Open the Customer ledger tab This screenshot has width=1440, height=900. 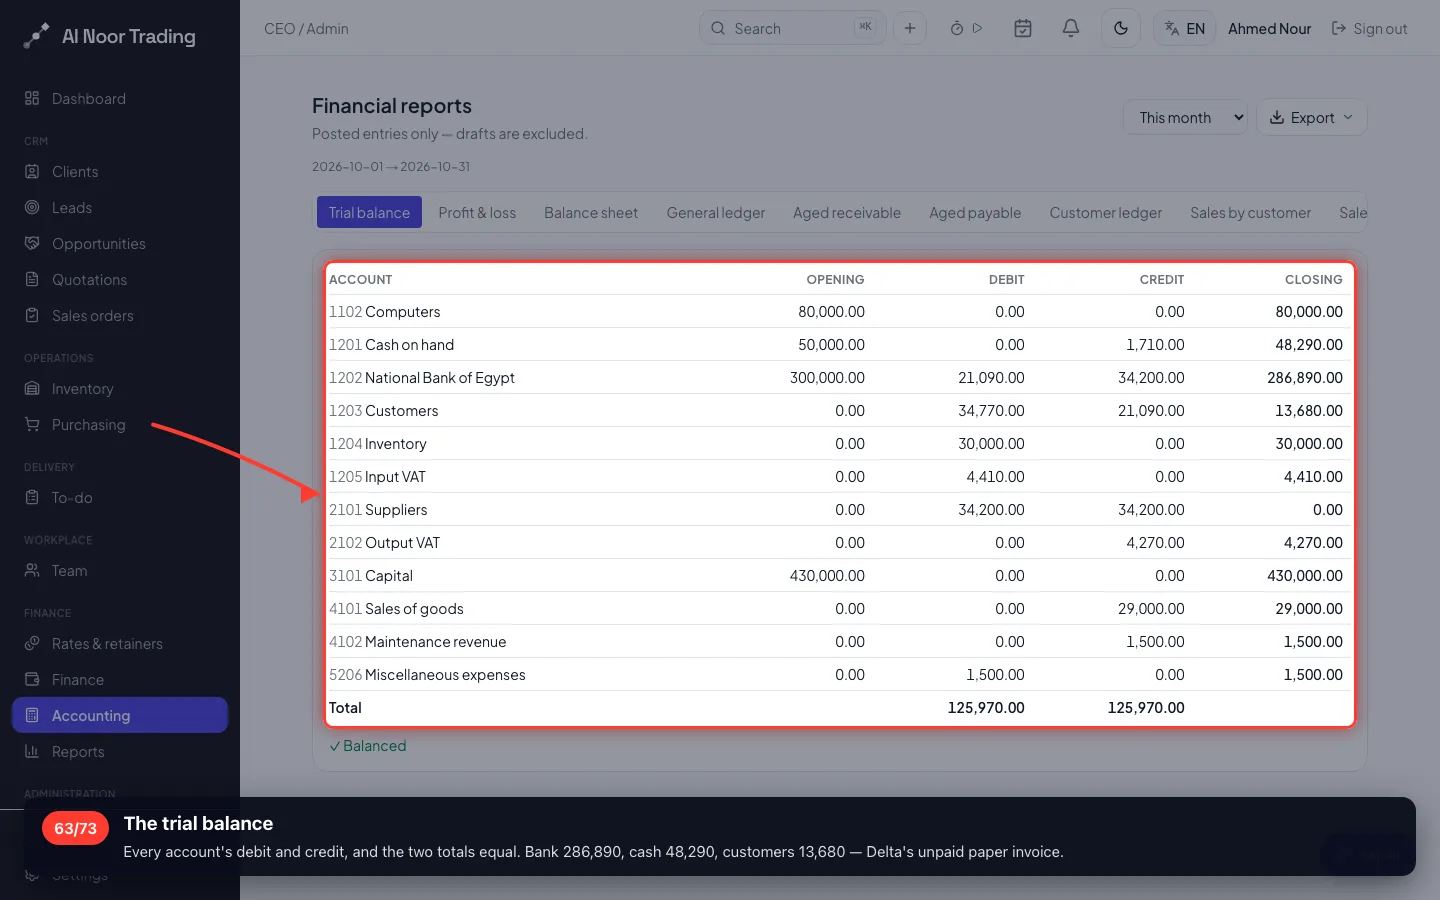pos(1106,212)
